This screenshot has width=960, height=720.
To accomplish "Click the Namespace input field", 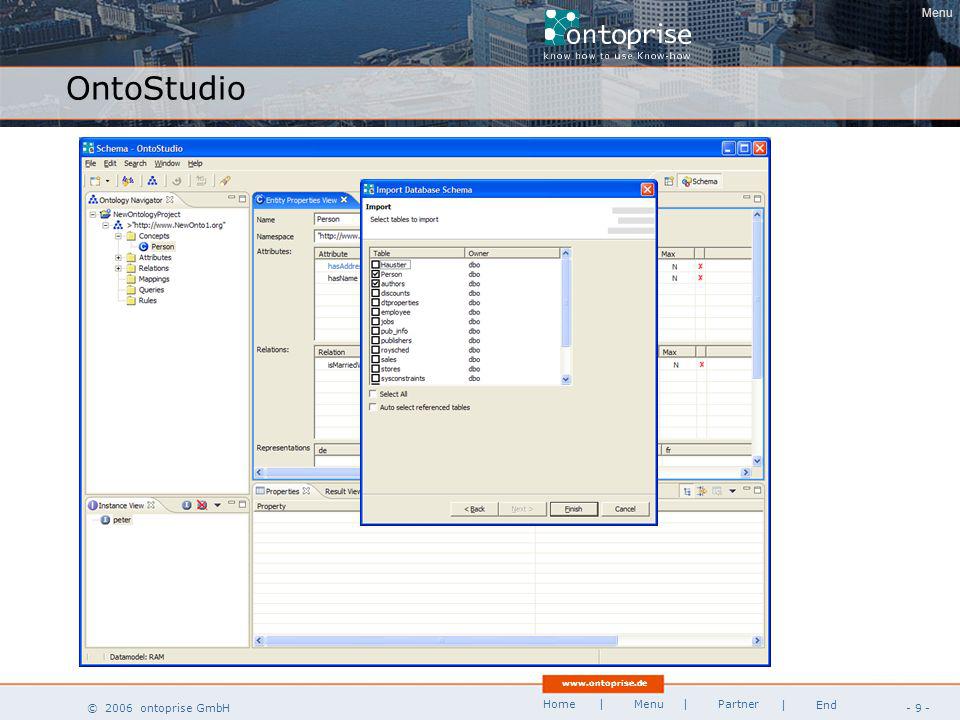I will click(x=337, y=236).
